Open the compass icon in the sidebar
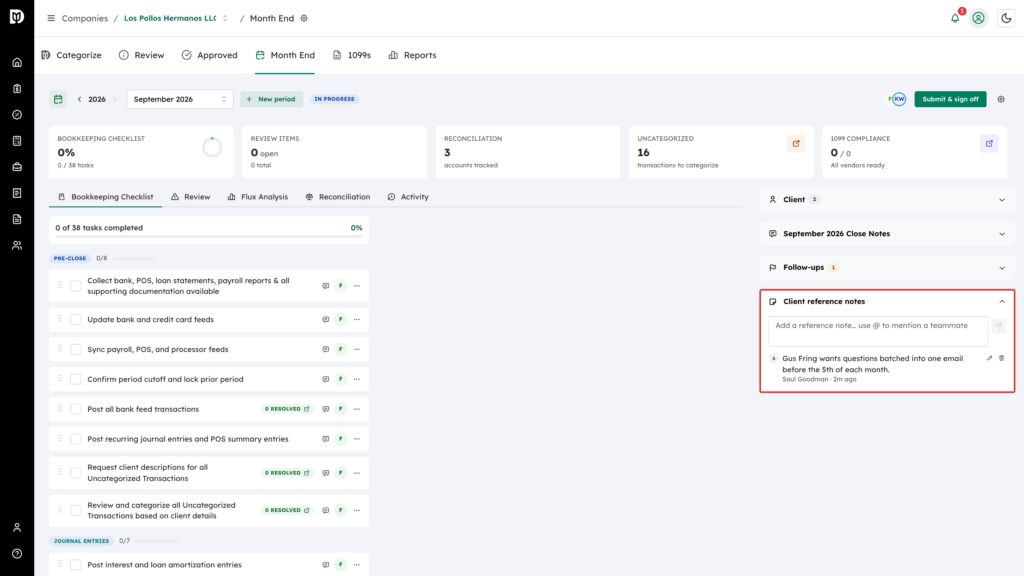 pos(17,115)
